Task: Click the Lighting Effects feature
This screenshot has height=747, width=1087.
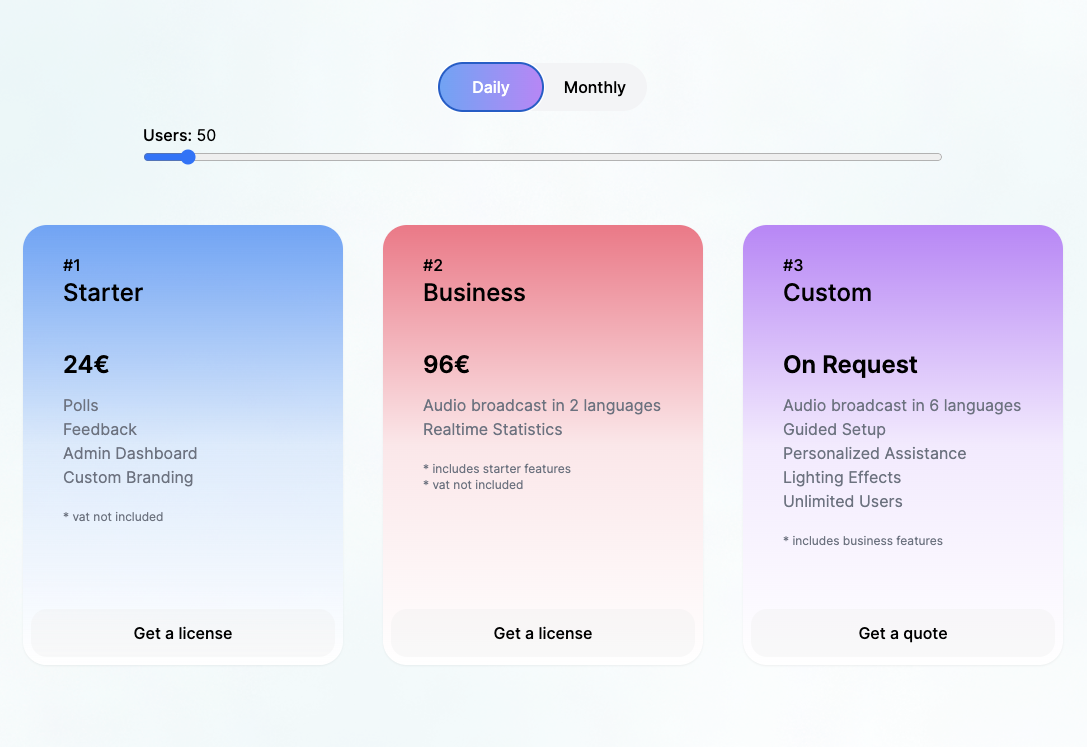Action: tap(842, 477)
